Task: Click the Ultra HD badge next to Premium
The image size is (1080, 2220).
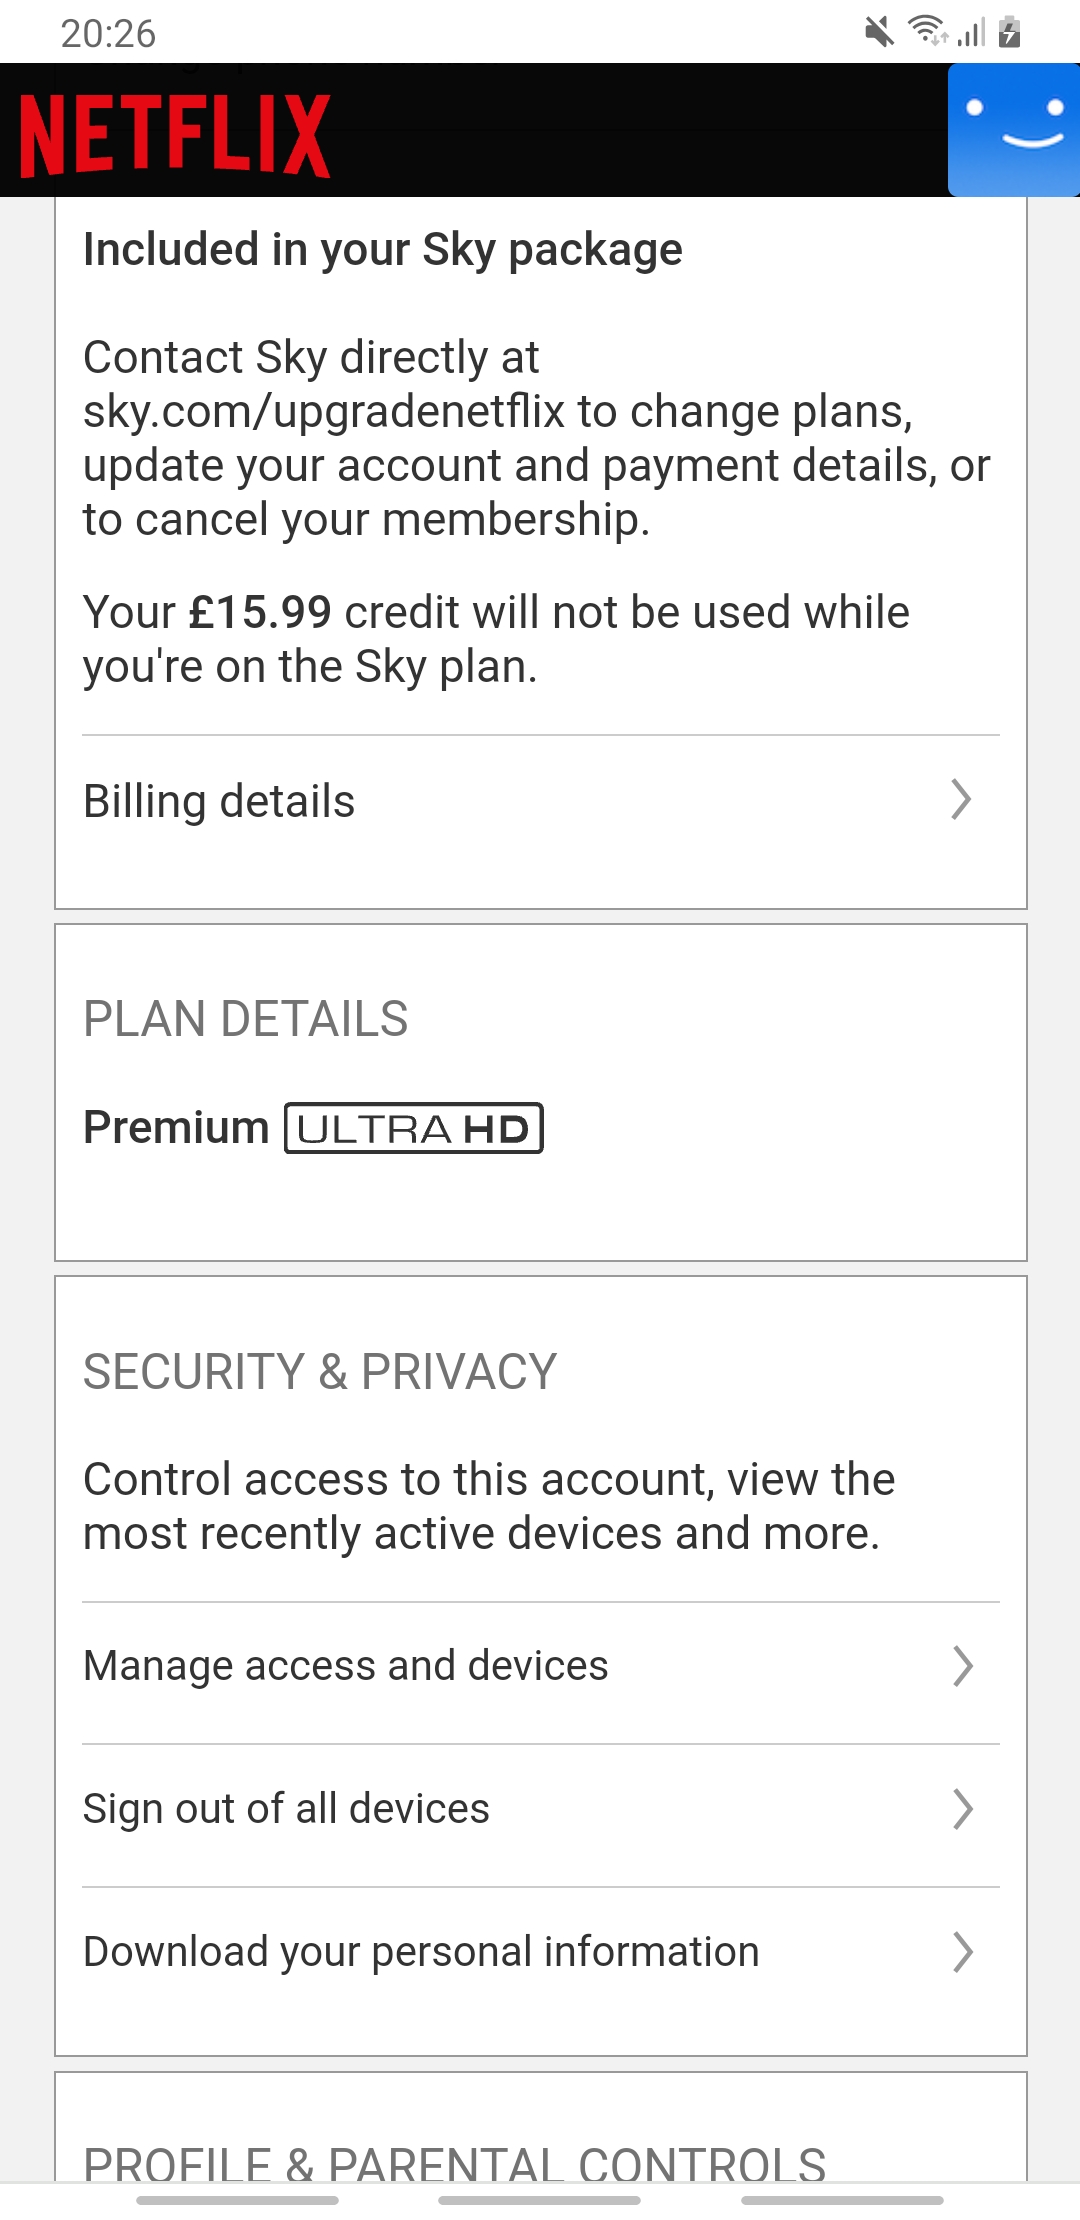Action: tap(413, 1128)
